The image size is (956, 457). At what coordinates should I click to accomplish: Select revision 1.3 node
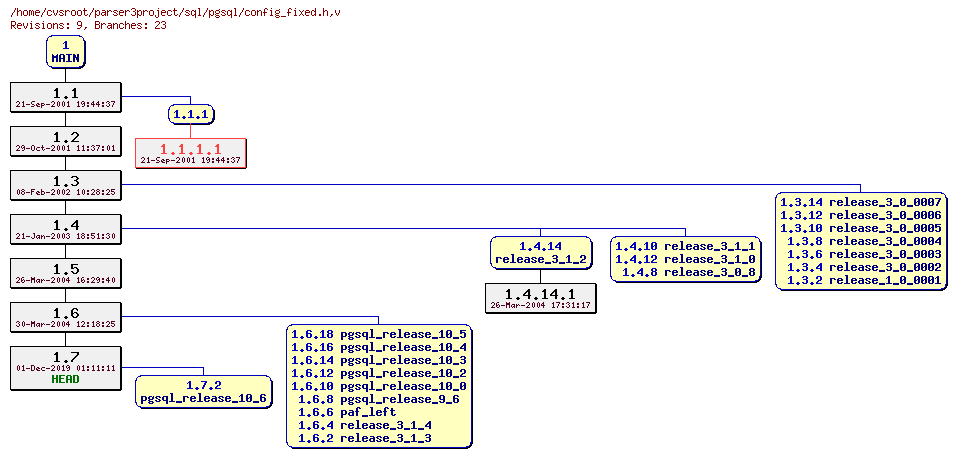pyautogui.click(x=66, y=185)
